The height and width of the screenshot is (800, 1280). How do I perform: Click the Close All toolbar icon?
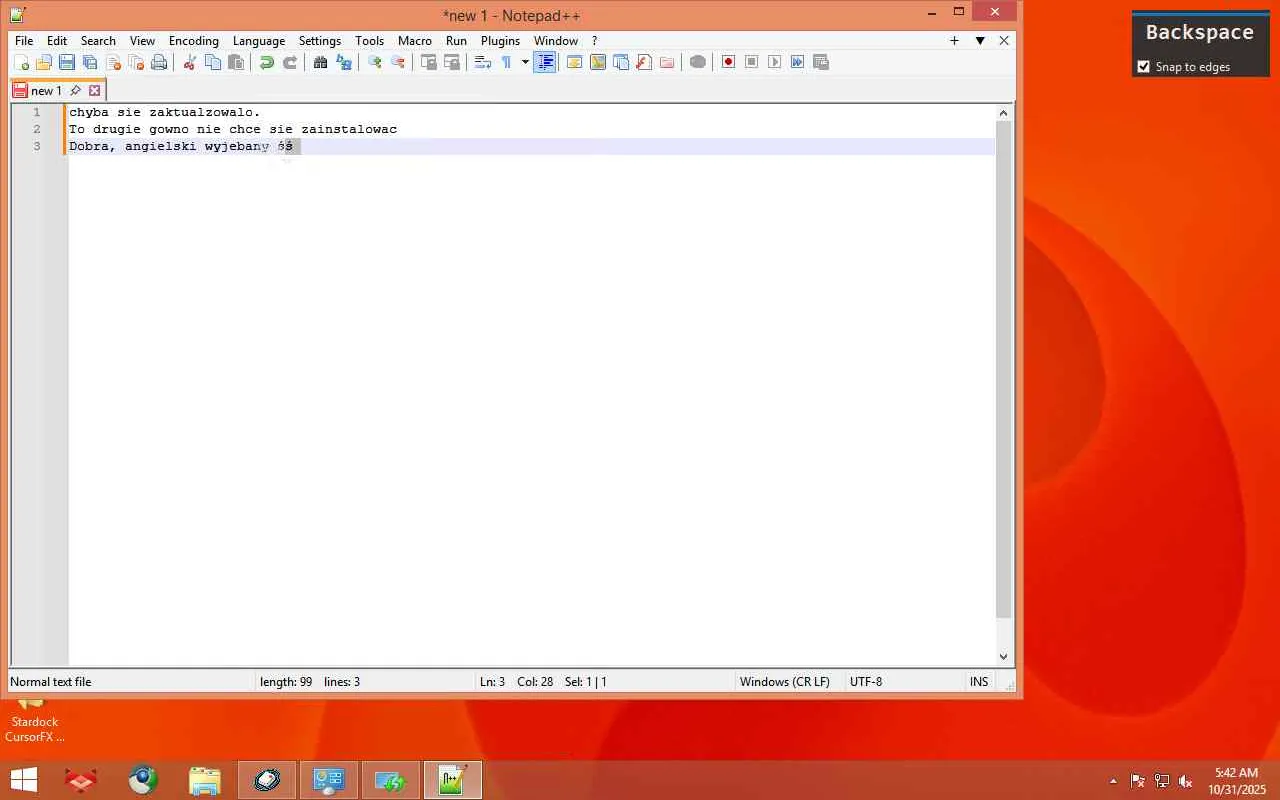click(136, 62)
